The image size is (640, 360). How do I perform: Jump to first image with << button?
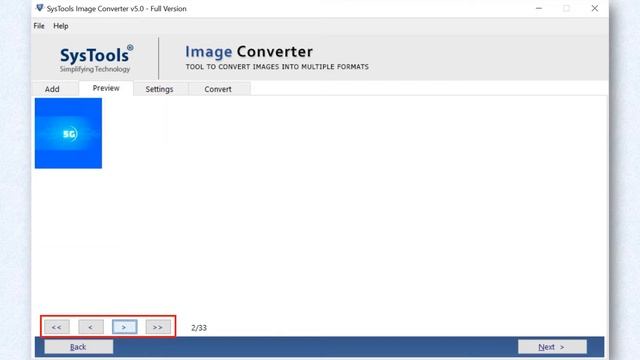pos(56,327)
